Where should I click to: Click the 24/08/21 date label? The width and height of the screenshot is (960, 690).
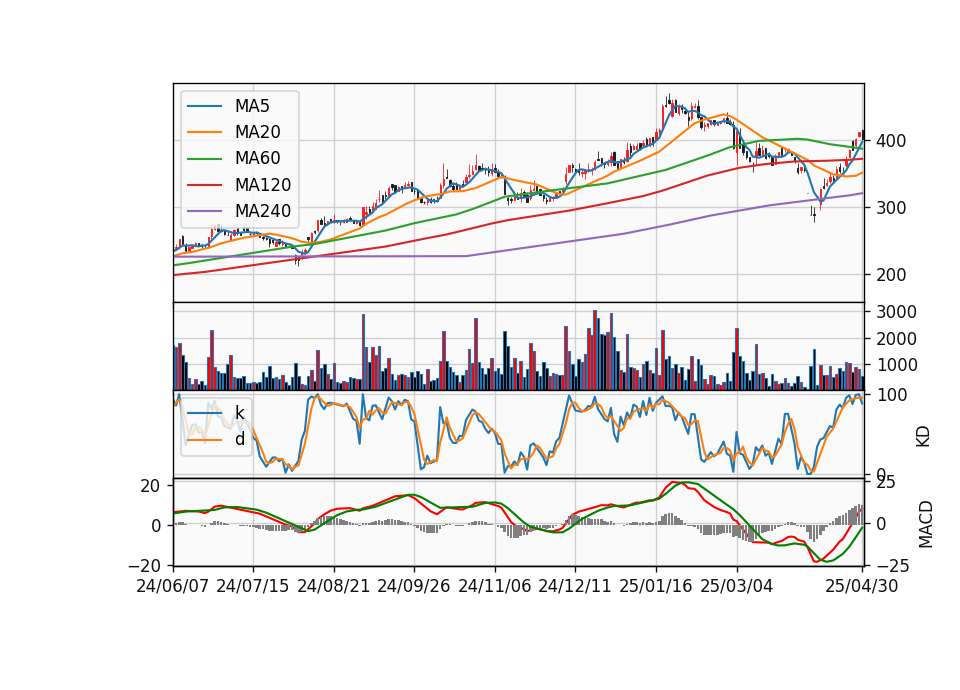[x=334, y=586]
